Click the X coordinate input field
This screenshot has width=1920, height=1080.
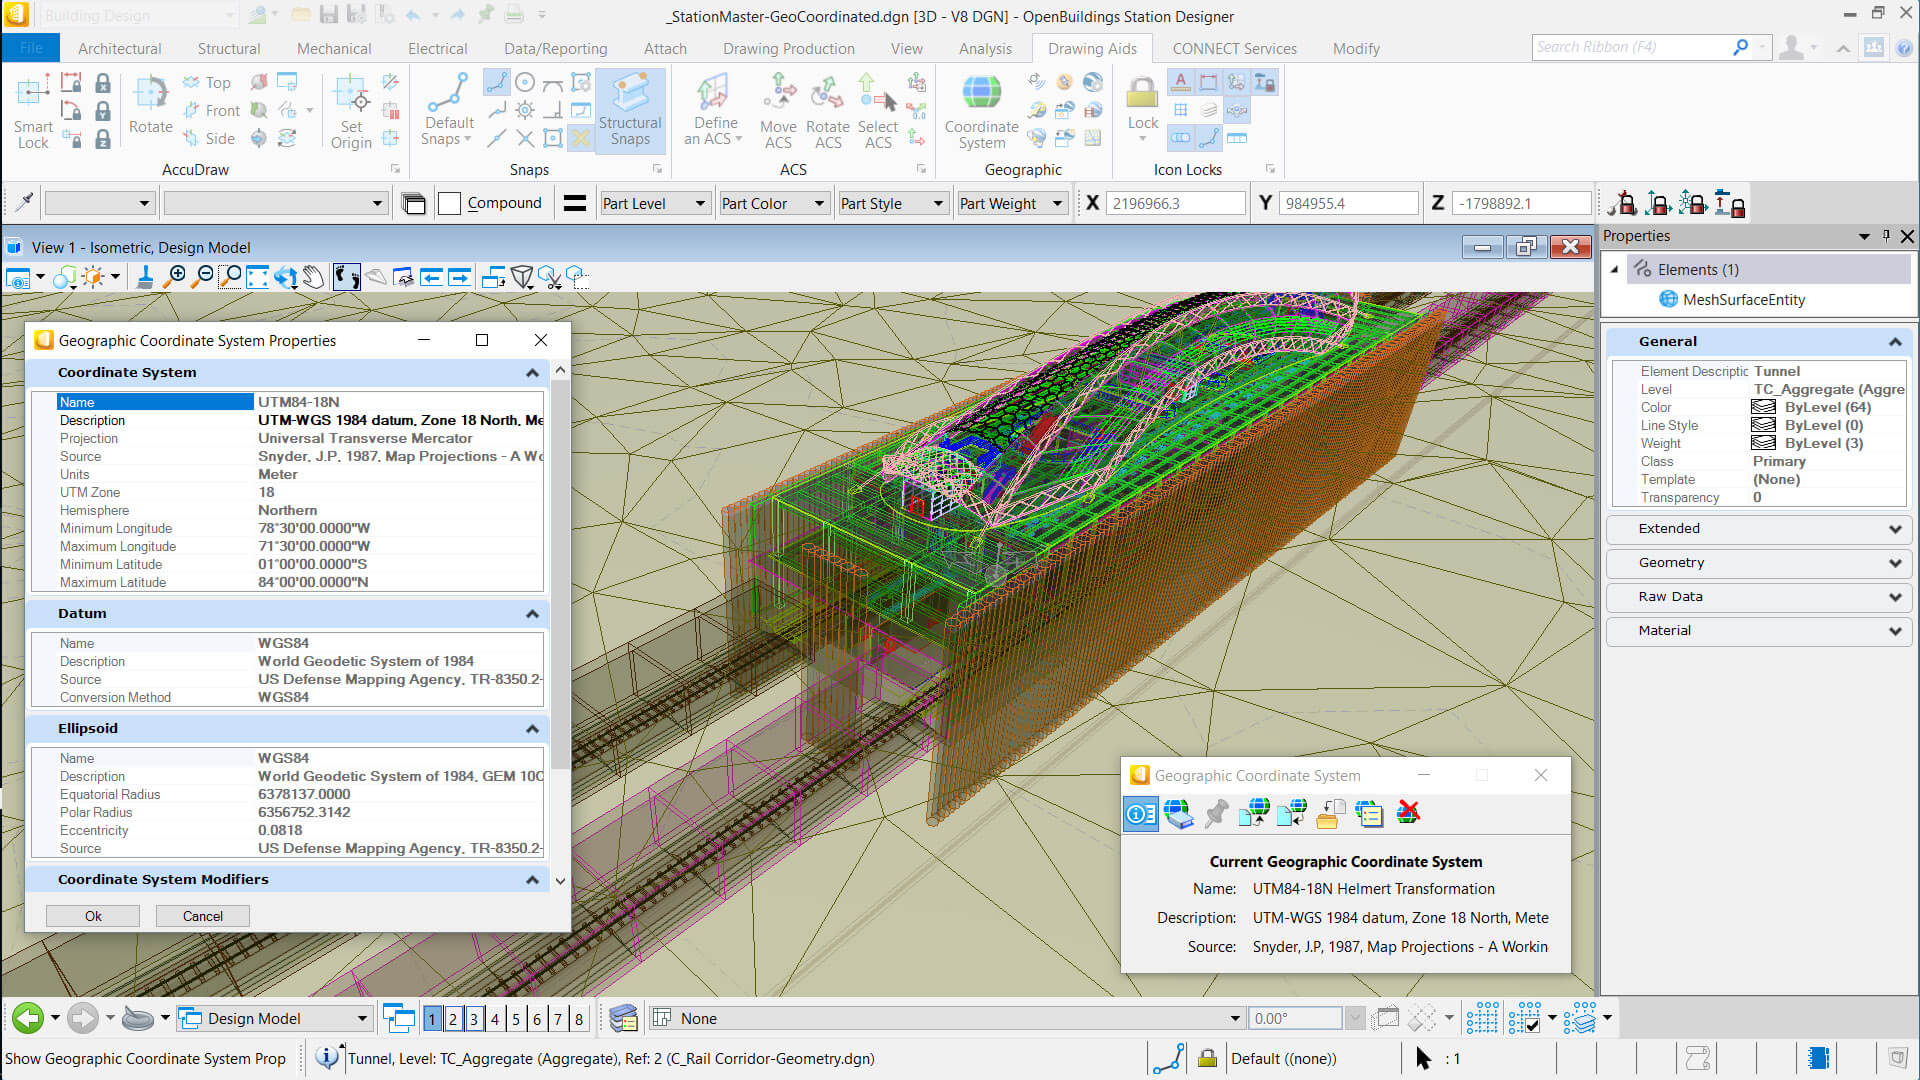pyautogui.click(x=1176, y=204)
